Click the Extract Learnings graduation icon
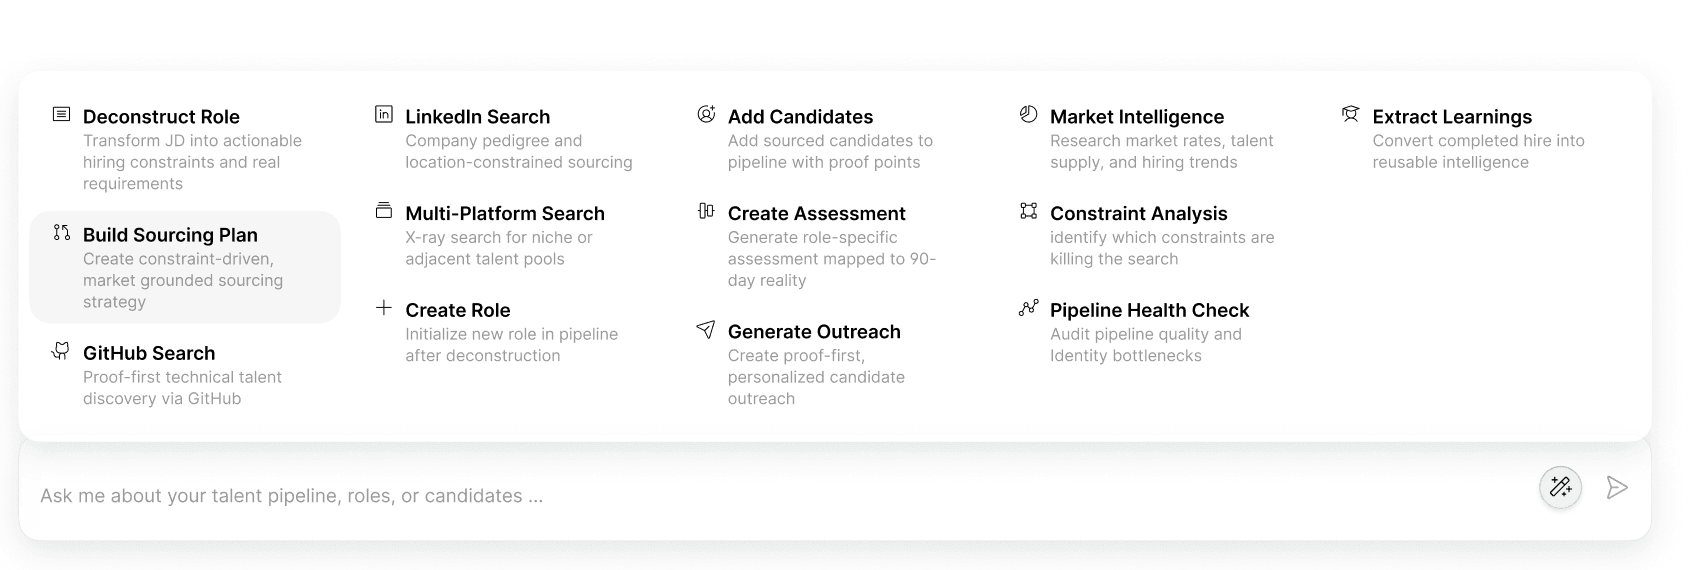Image resolution: width=1688 pixels, height=570 pixels. pyautogui.click(x=1350, y=114)
